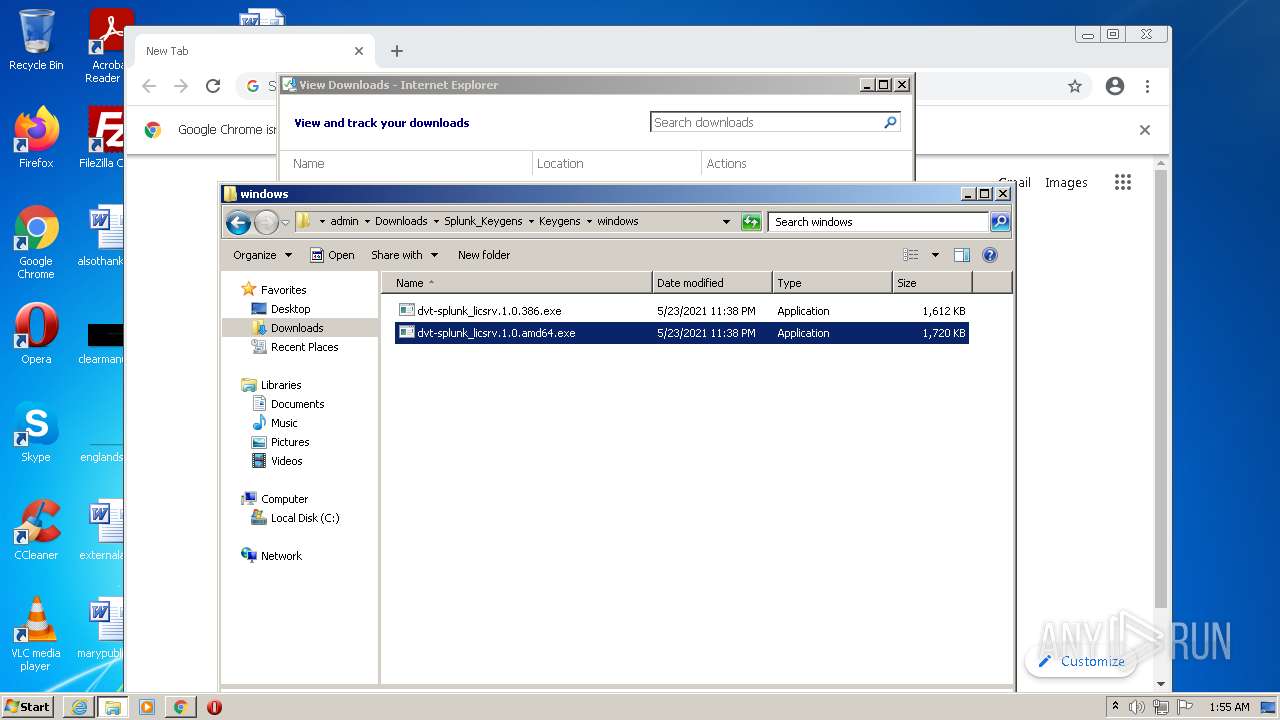Click Splunk_Keygens in the address breadcrumb

pyautogui.click(x=482, y=222)
